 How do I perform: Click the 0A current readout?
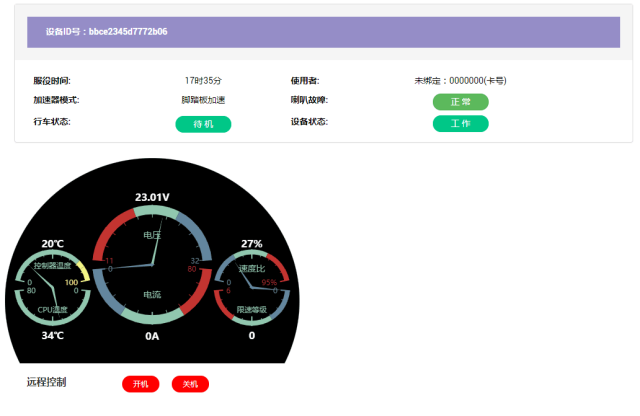pyautogui.click(x=152, y=337)
